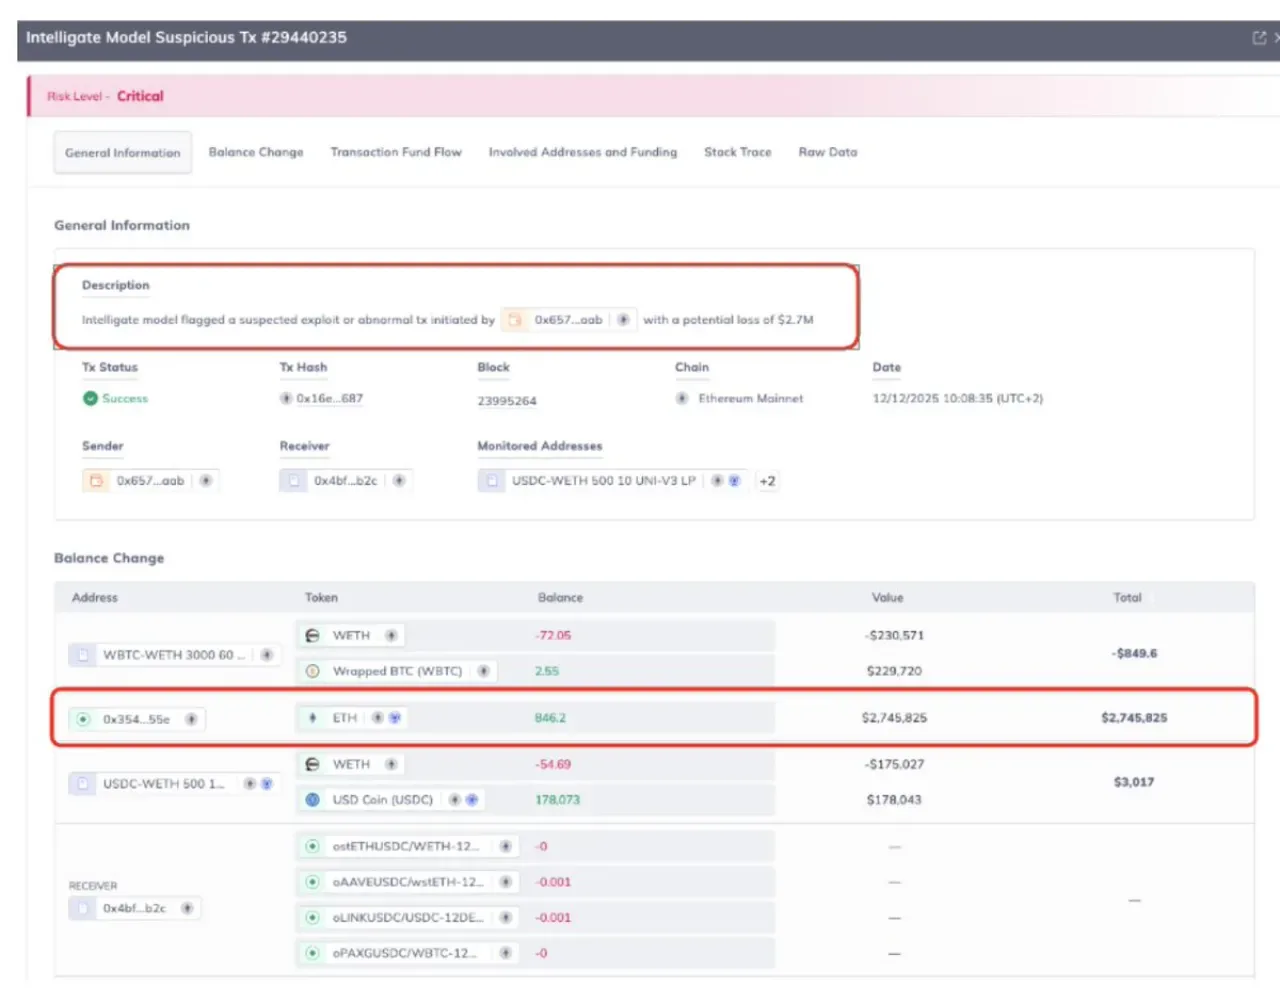
Task: Switch to the General Information tab
Action: (123, 153)
